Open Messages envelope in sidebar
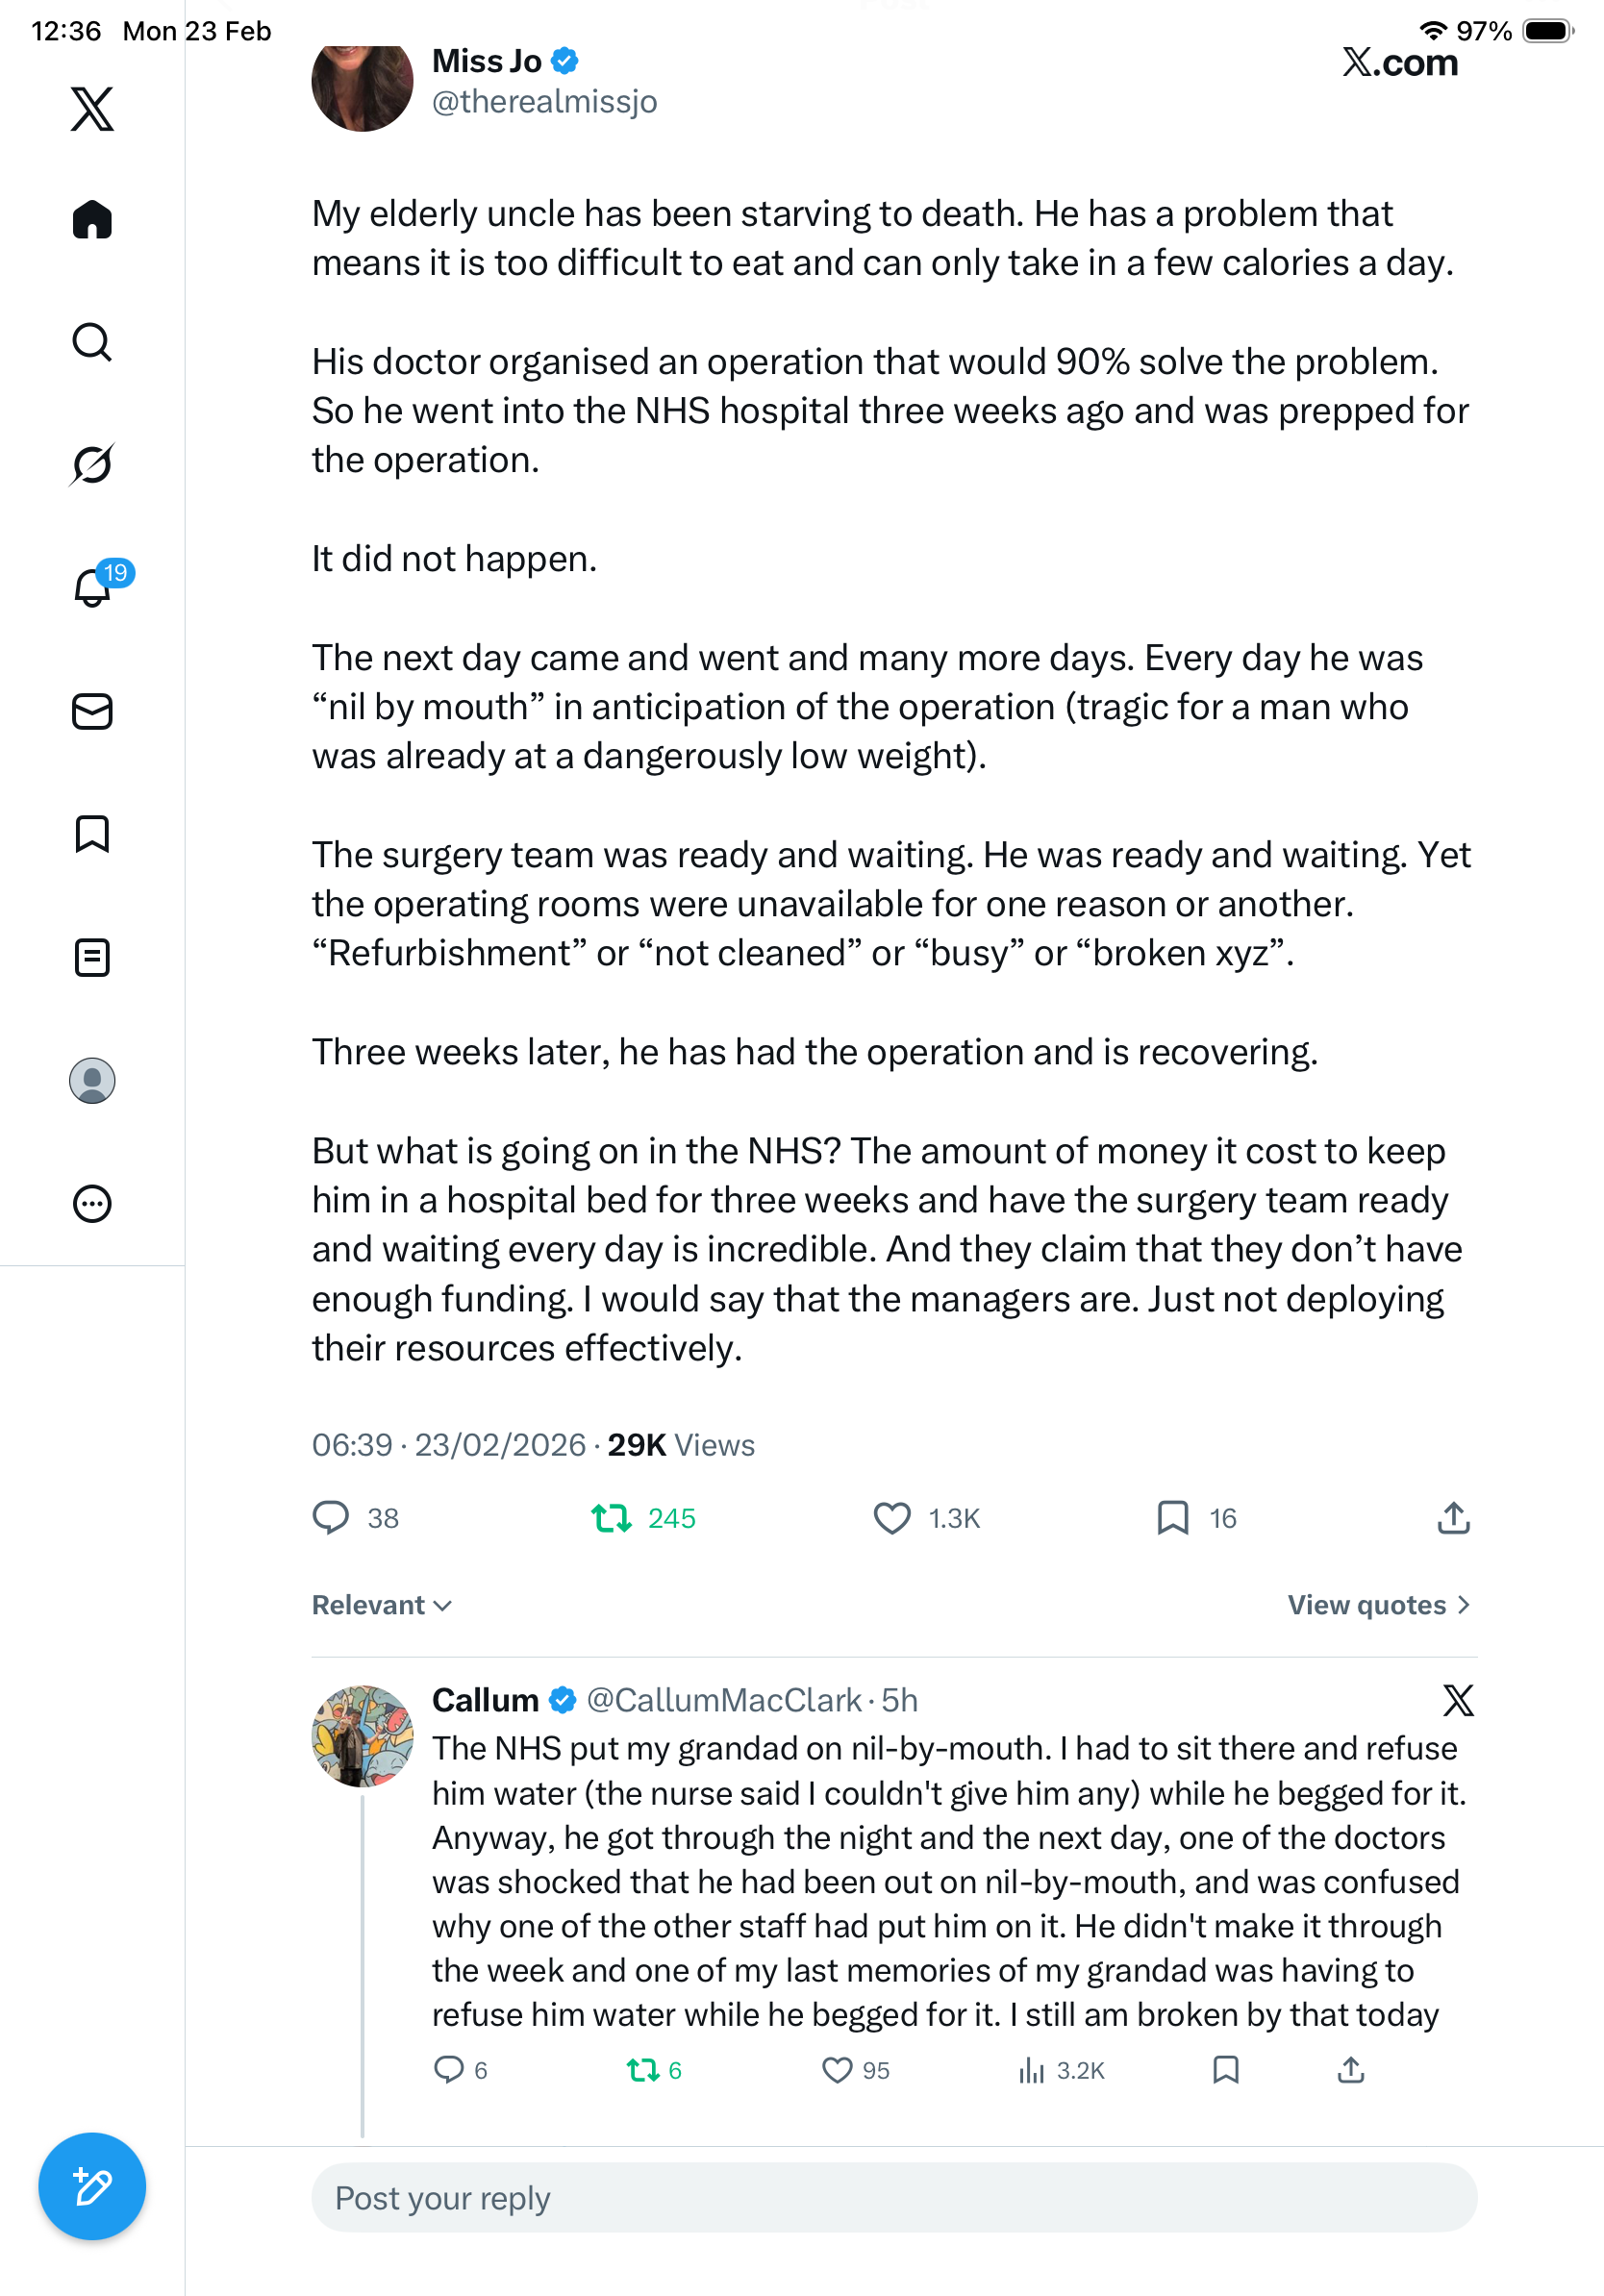The width and height of the screenshot is (1604, 2296). click(x=92, y=712)
